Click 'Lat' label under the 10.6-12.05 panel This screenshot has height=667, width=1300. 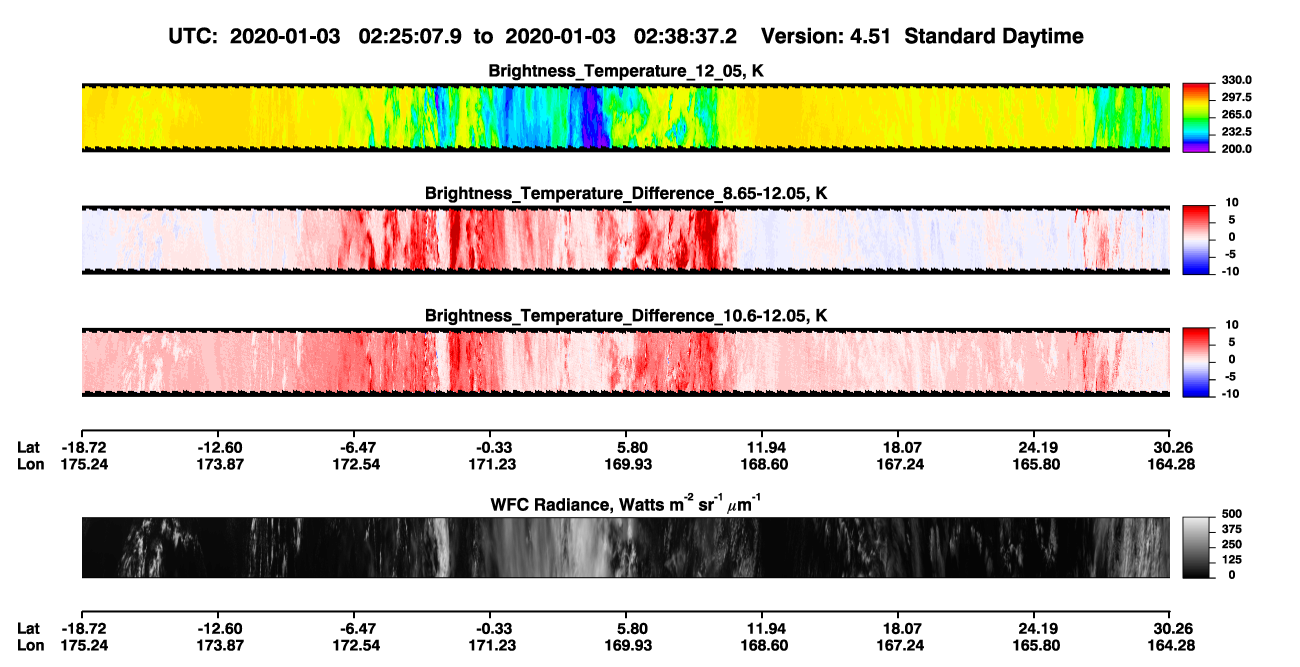point(29,447)
